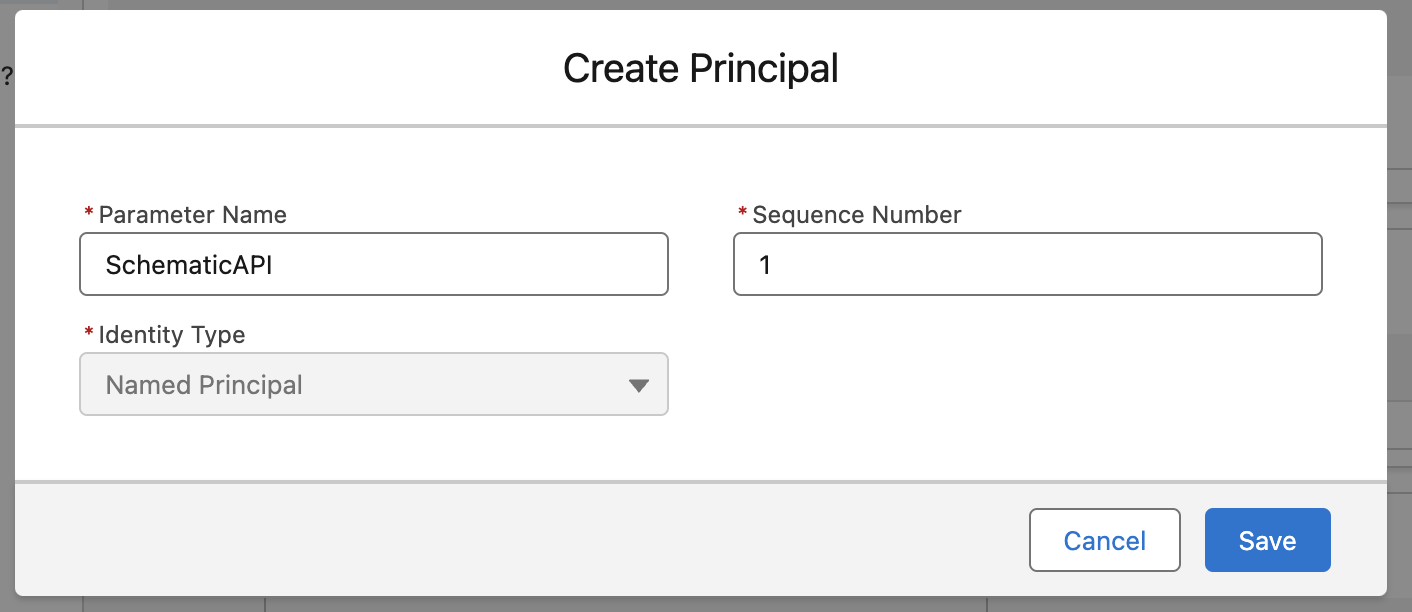Click the Parameter Name label

tap(192, 214)
